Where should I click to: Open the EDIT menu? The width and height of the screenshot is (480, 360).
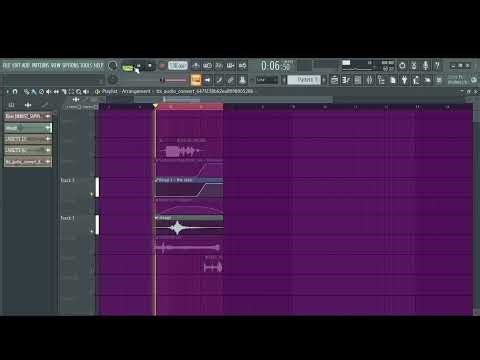[x=16, y=65]
